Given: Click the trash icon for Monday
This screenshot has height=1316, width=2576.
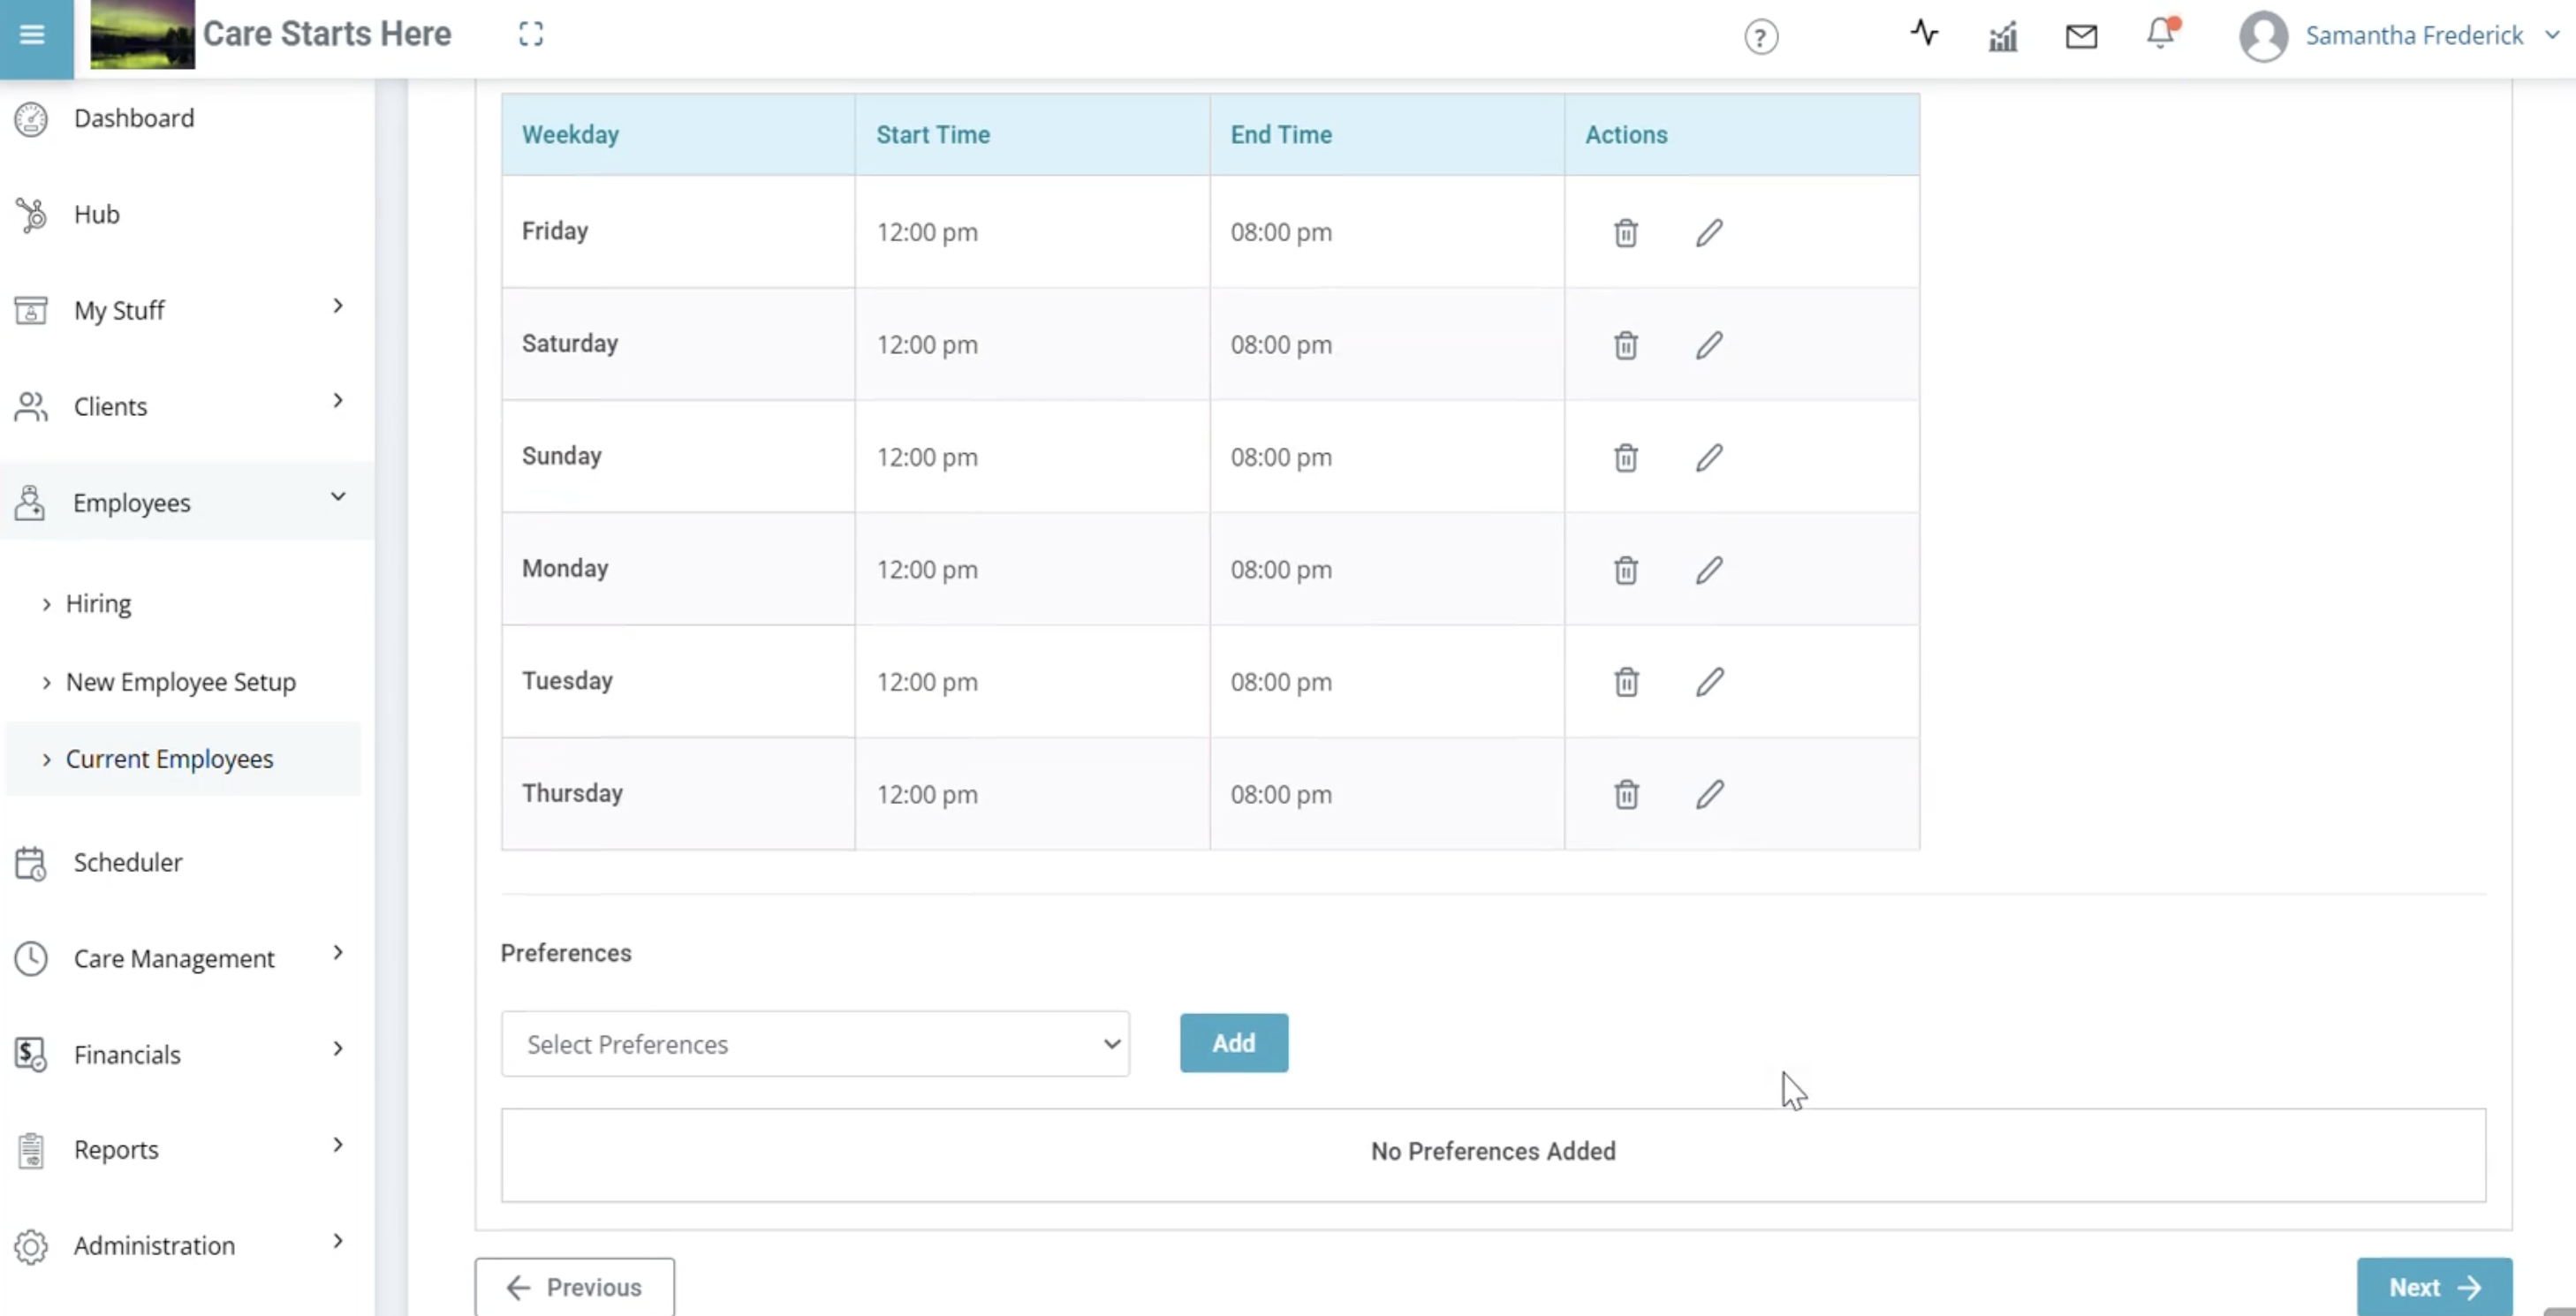Looking at the screenshot, I should [1625, 570].
